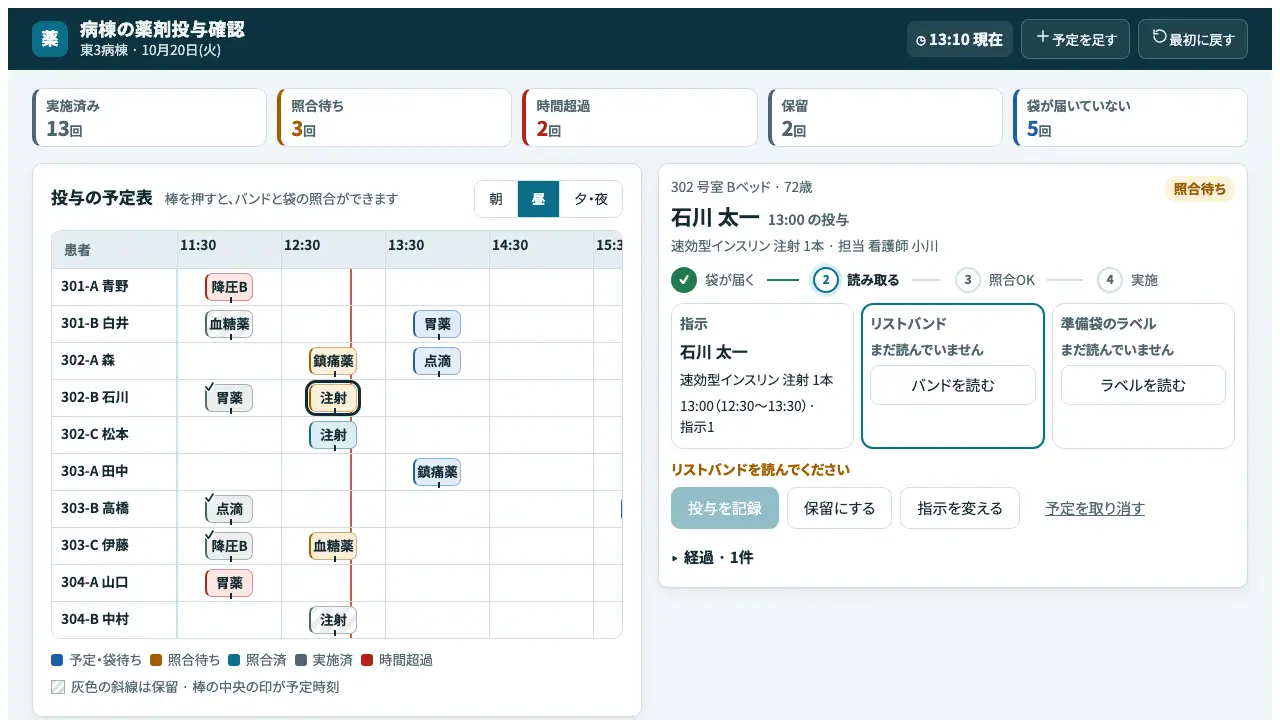
Task: Click the リストバンド card in the detail panel
Action: [x=953, y=376]
